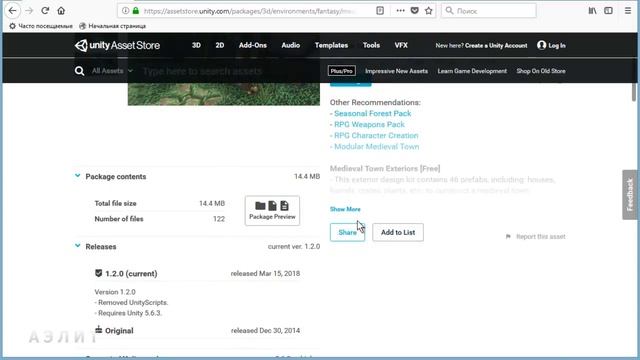This screenshot has height=360, width=640.
Task: Open the VFX category menu
Action: [401, 45]
